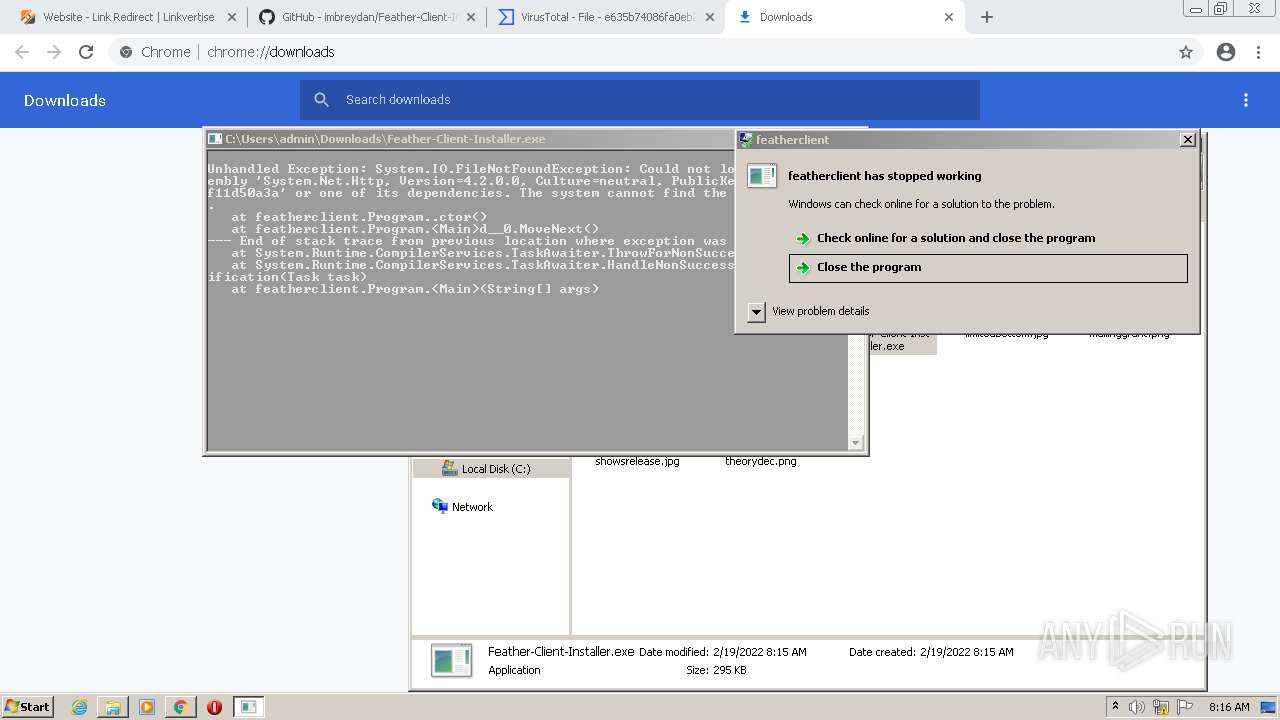Open the network status tray icon
1280x720 pixels.
coord(1161,707)
